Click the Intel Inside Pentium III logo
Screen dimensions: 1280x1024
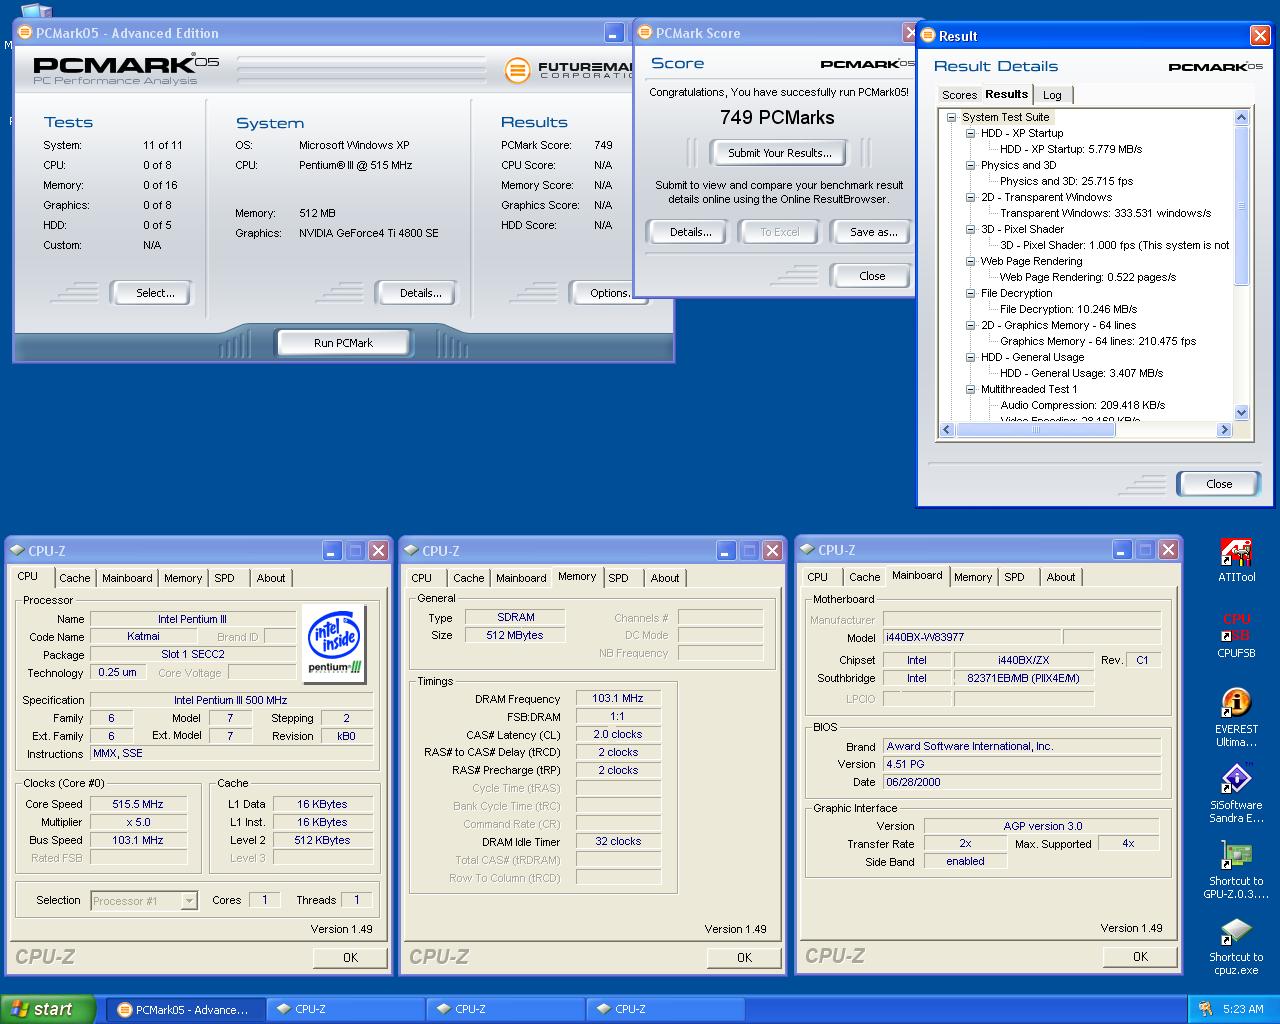(x=334, y=643)
